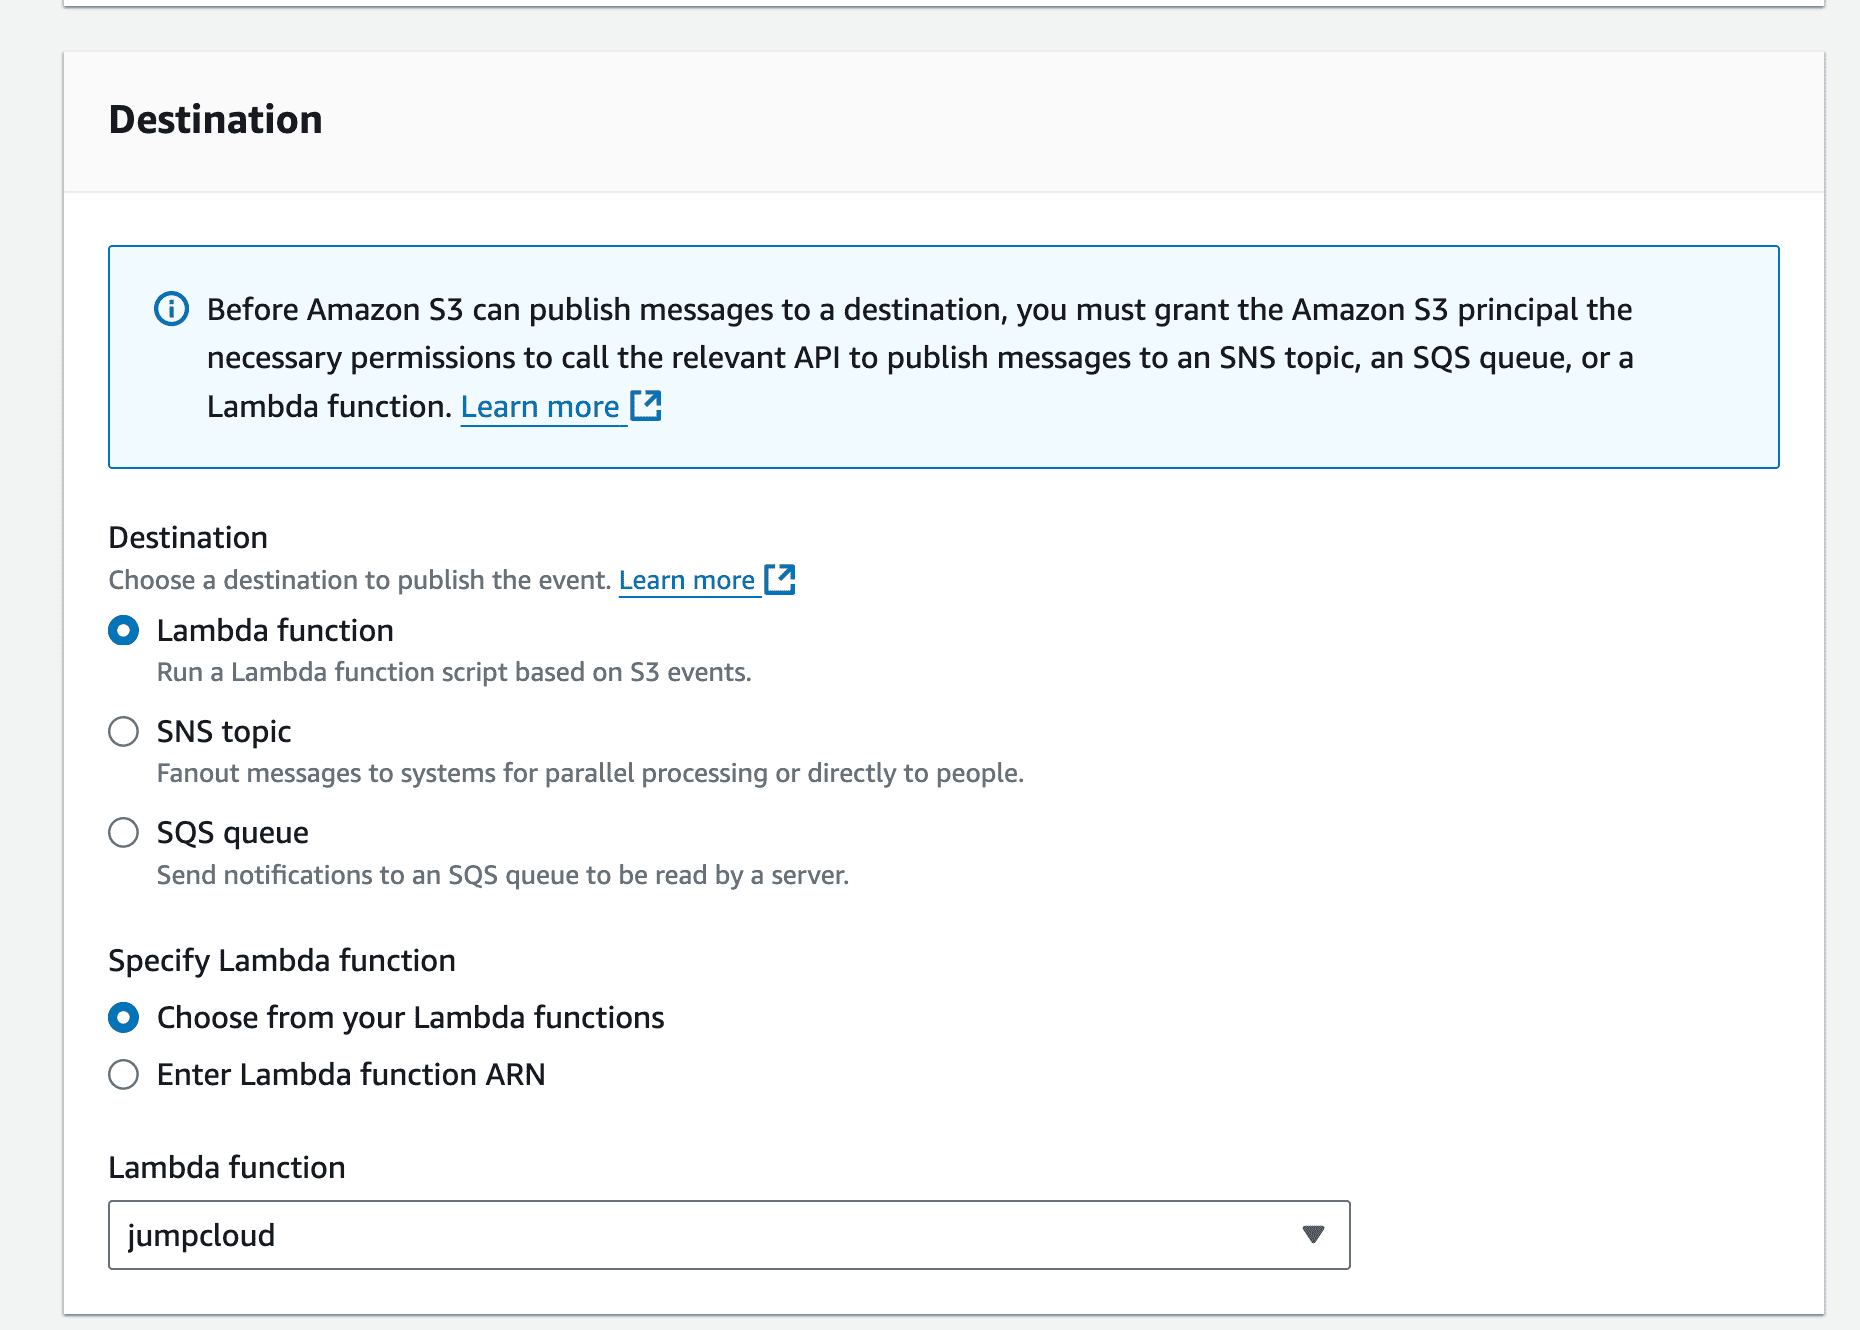Click the "Enter Lambda function ARN" label text
The image size is (1860, 1330).
[351, 1075]
